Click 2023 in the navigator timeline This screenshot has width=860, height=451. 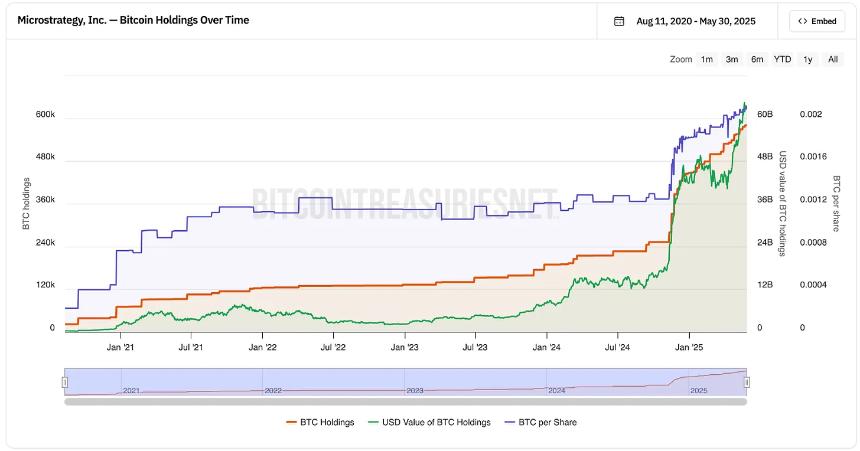click(415, 390)
